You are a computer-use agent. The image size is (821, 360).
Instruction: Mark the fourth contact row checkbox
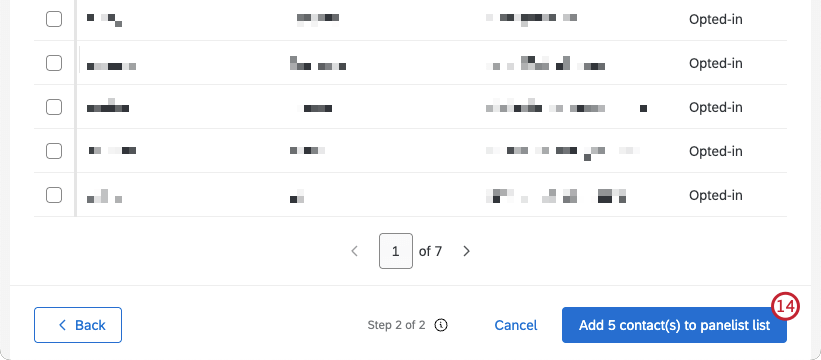coord(54,151)
